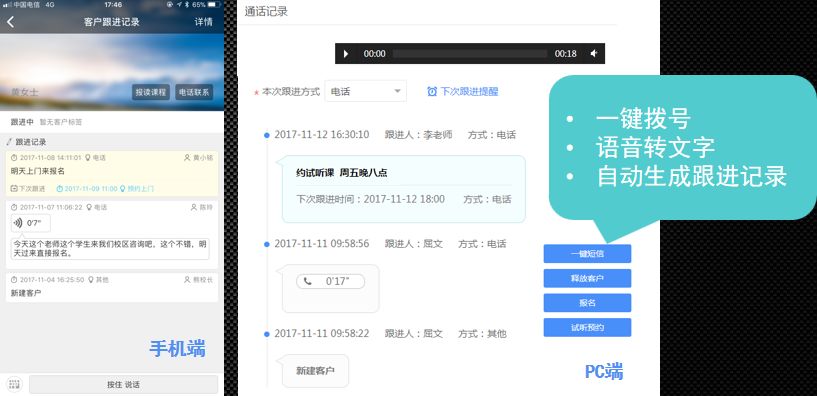
Task: Seek within the audio progress bar
Action: [x=470, y=54]
